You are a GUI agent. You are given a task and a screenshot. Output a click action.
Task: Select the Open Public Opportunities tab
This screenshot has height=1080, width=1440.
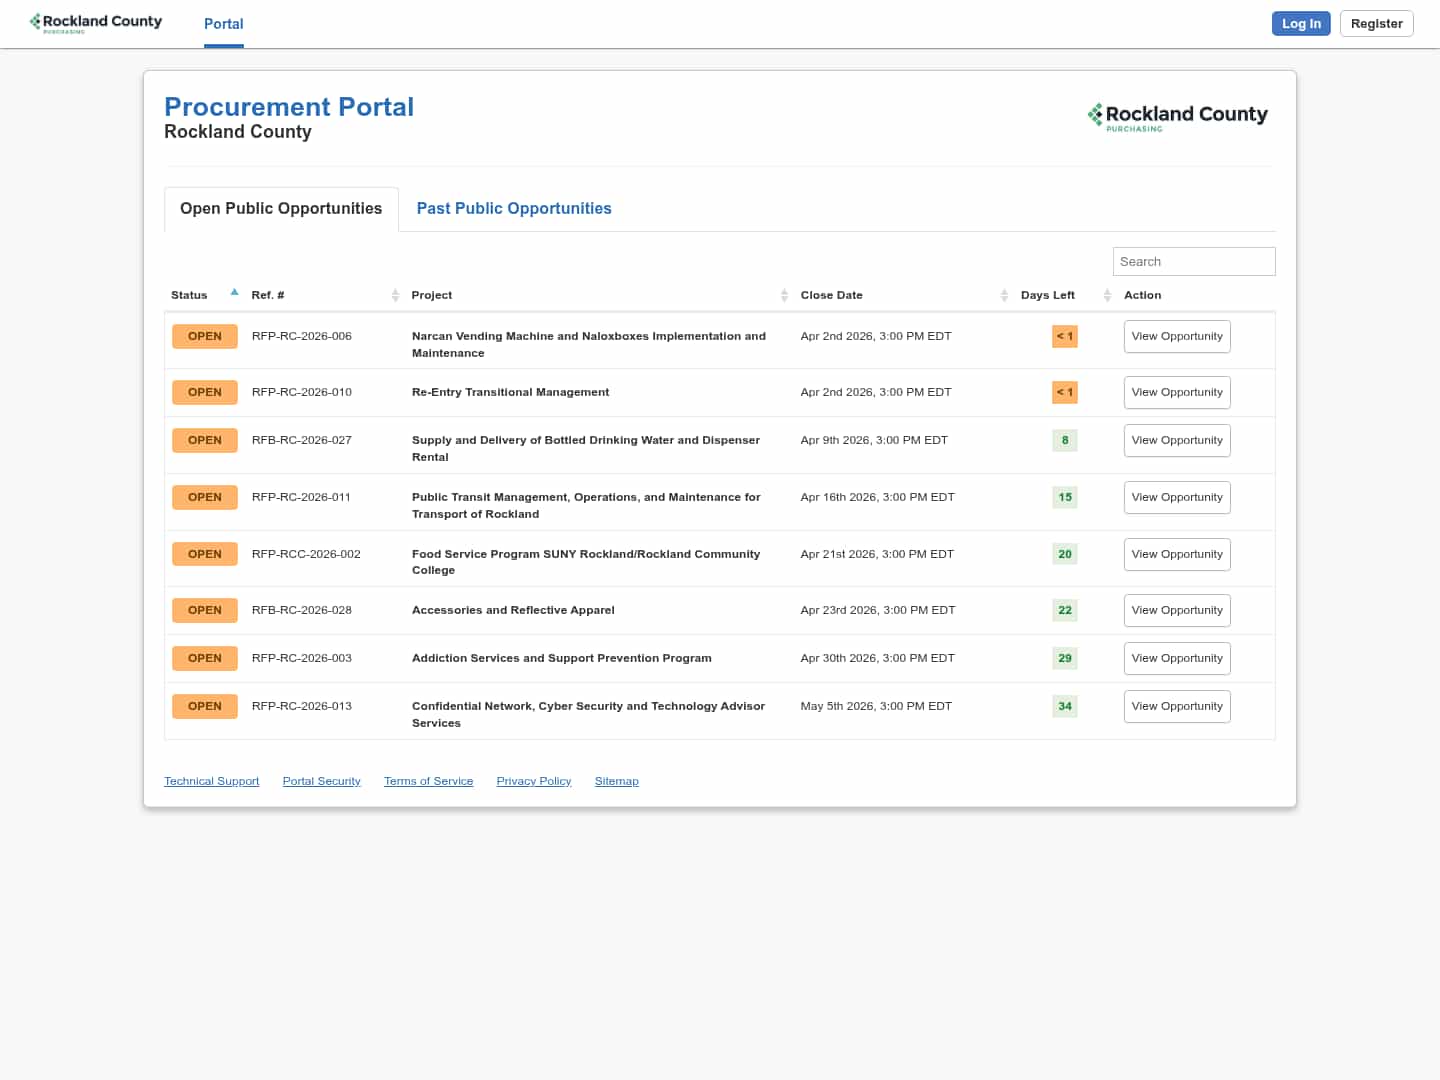(x=281, y=208)
